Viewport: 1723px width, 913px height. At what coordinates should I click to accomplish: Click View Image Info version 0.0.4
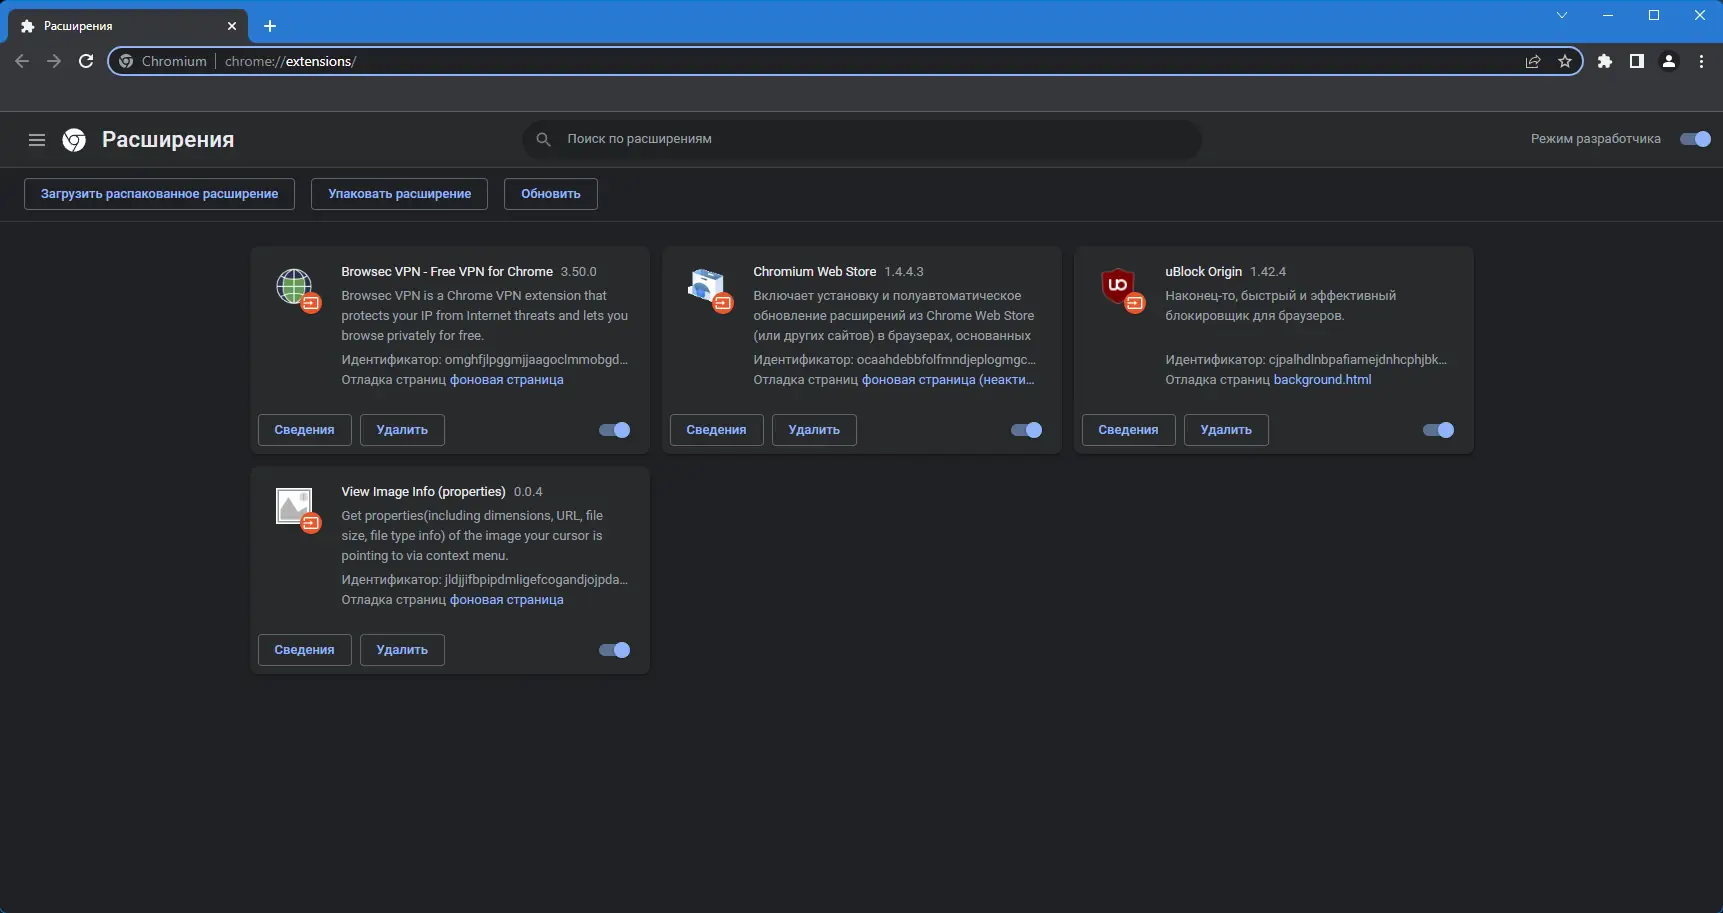click(528, 492)
